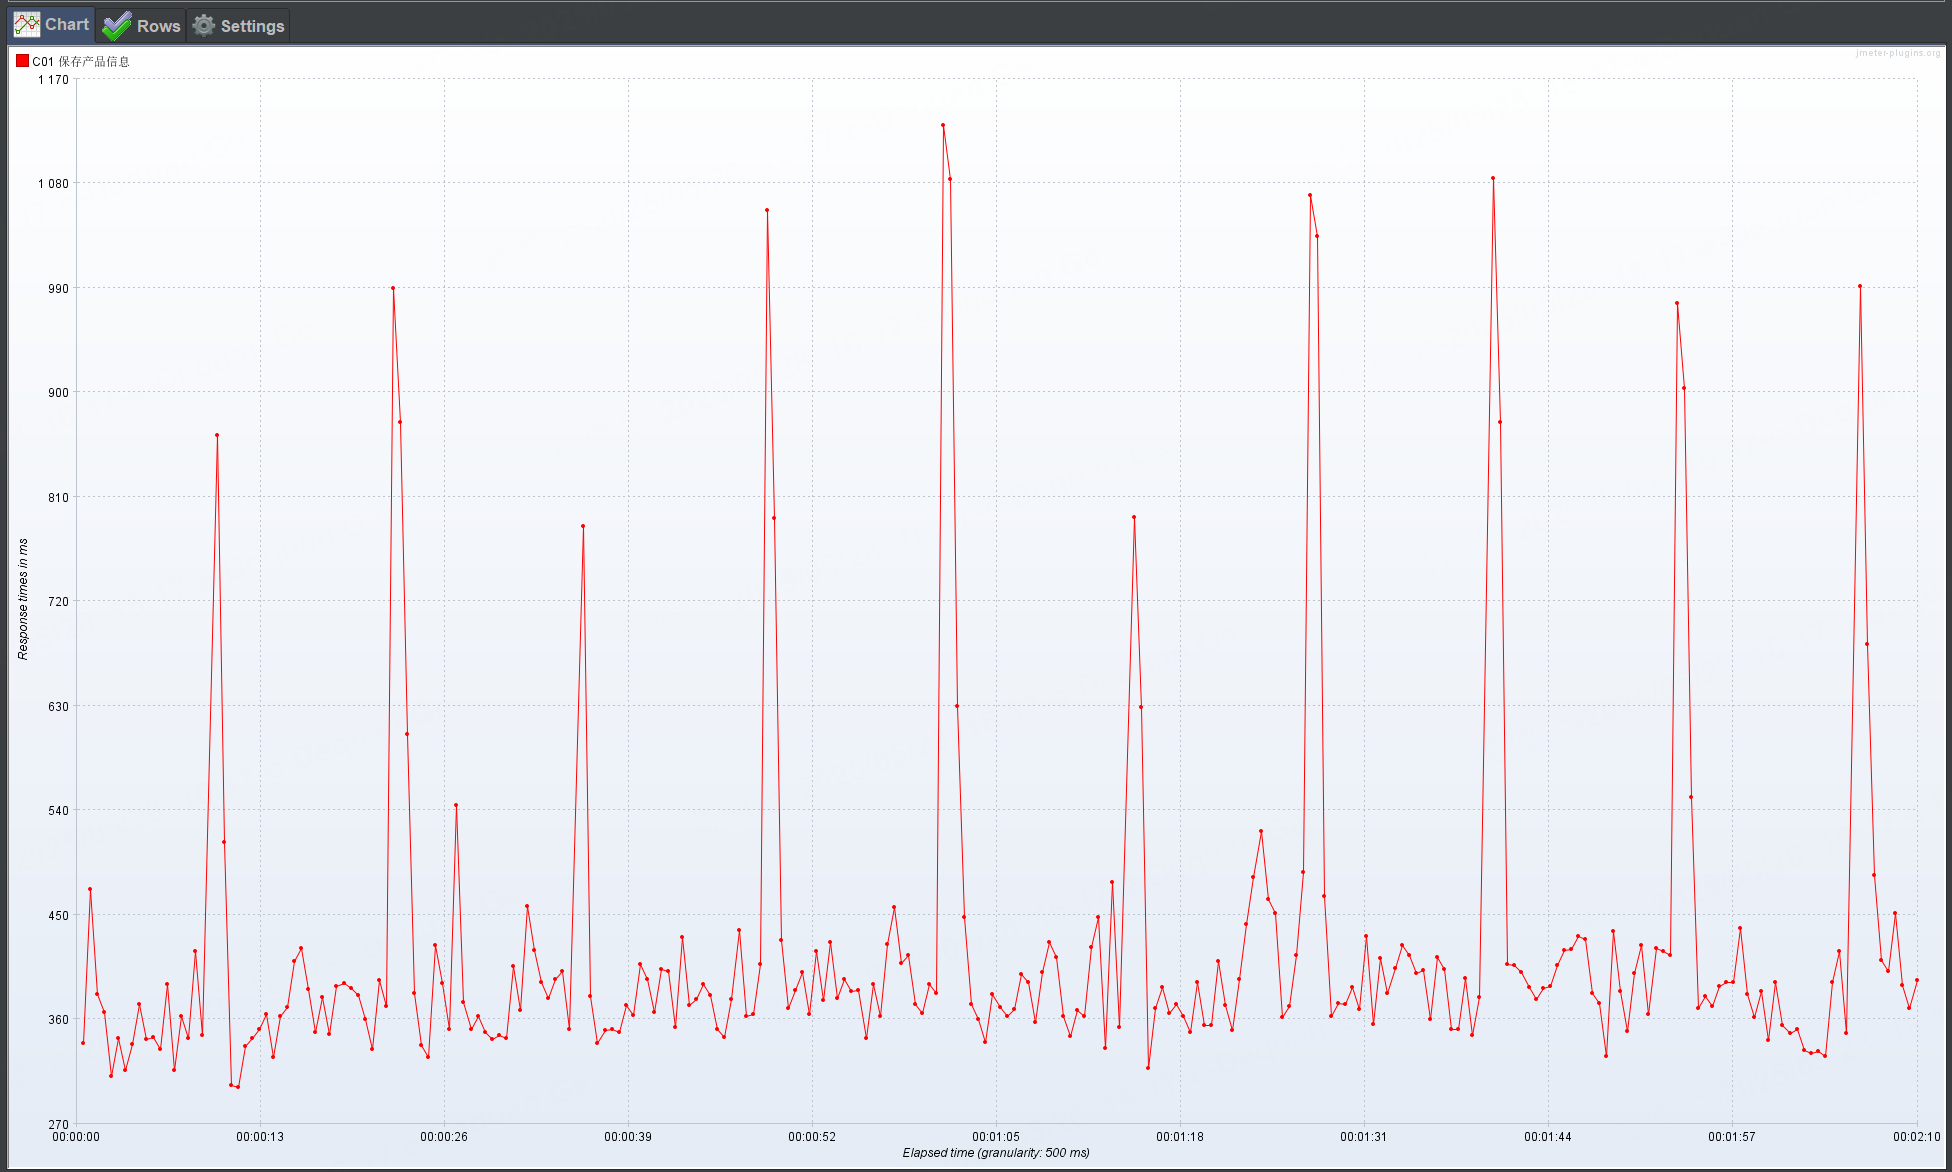This screenshot has width=1952, height=1172.
Task: Click the Elapsed time granularity axis title
Action: point(996,1153)
